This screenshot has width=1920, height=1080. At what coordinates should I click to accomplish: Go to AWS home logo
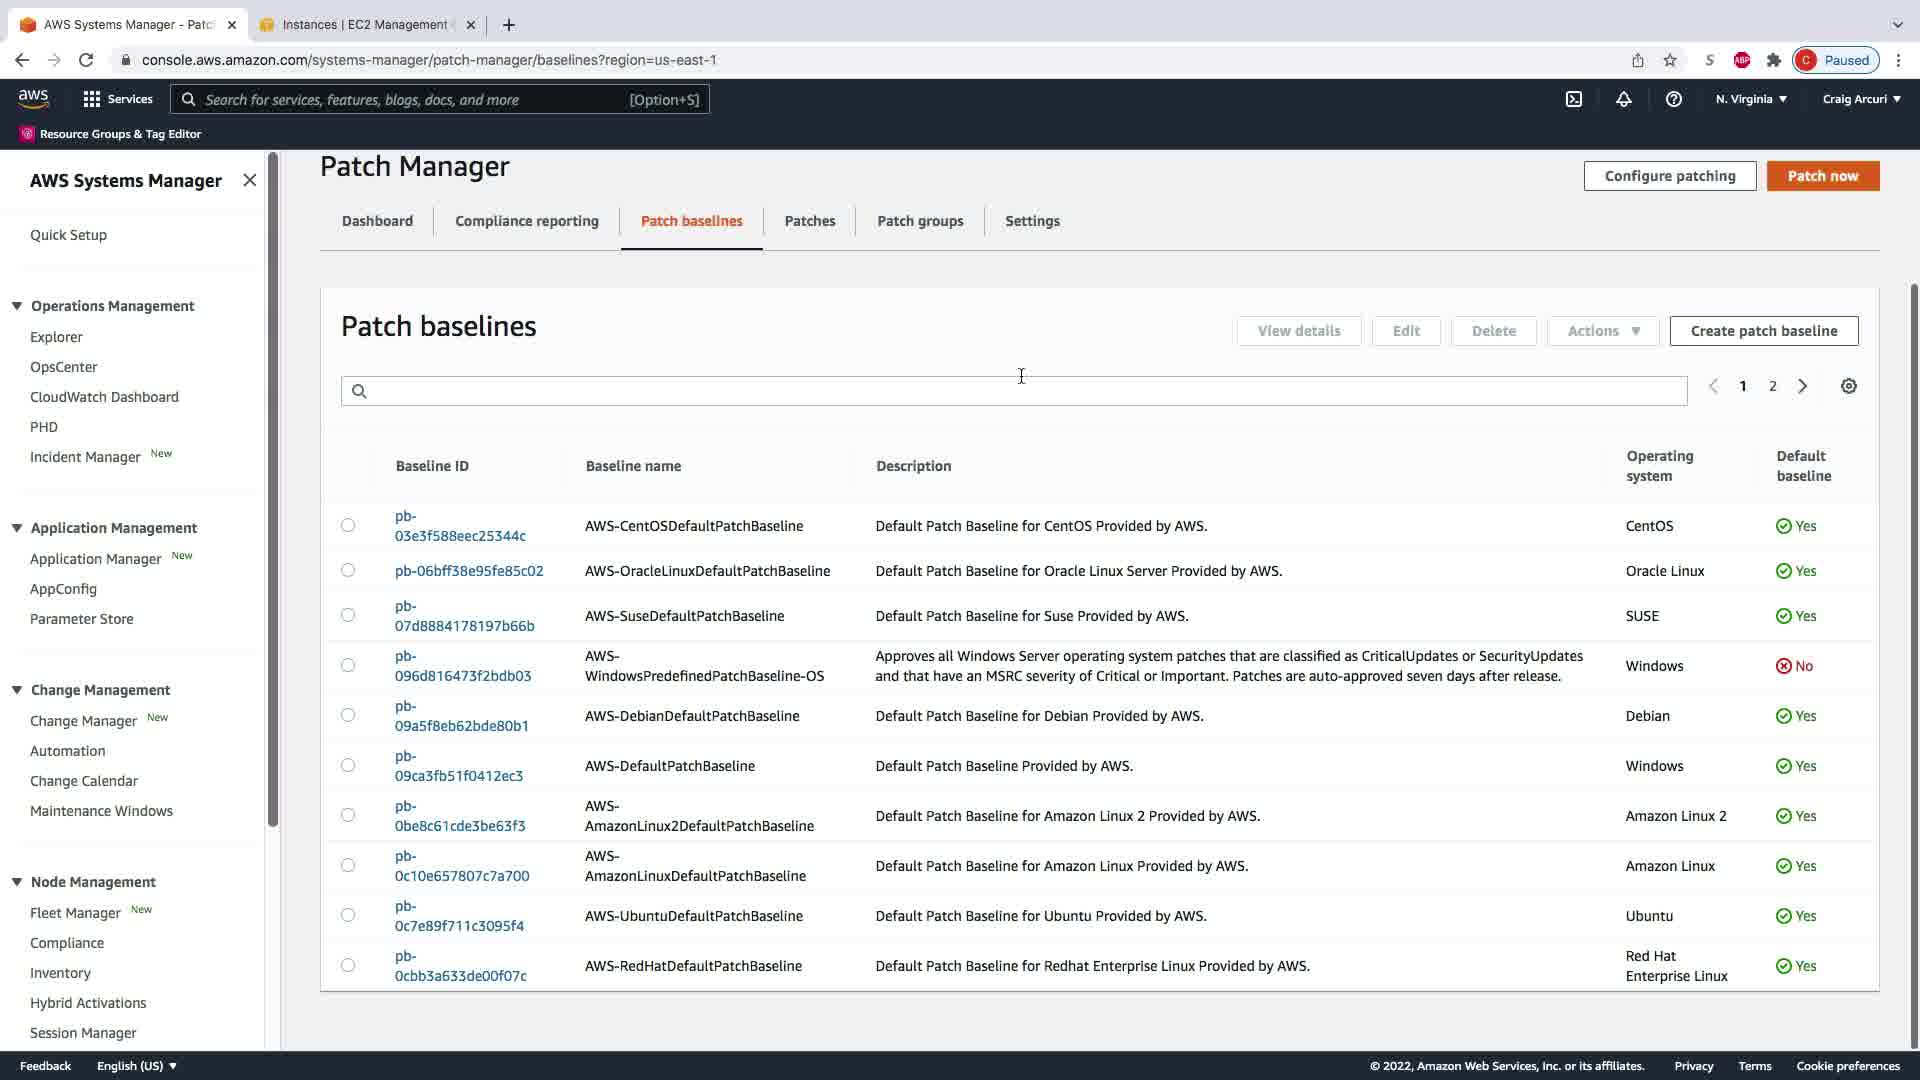click(x=33, y=98)
